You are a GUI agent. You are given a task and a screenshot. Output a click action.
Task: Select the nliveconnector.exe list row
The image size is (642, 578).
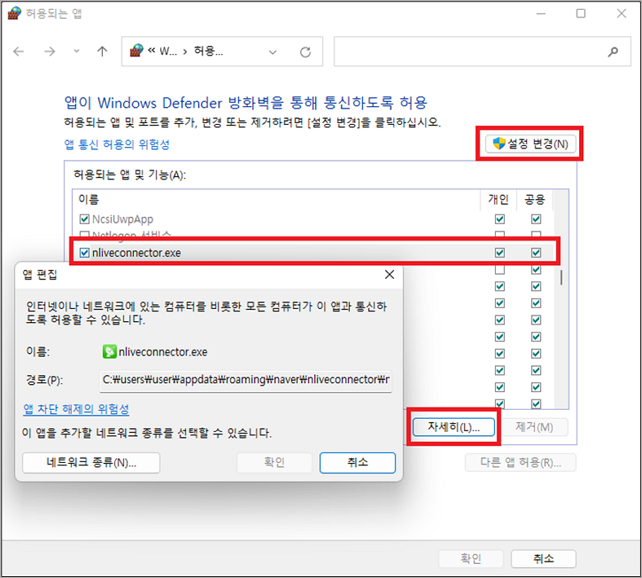coord(314,253)
